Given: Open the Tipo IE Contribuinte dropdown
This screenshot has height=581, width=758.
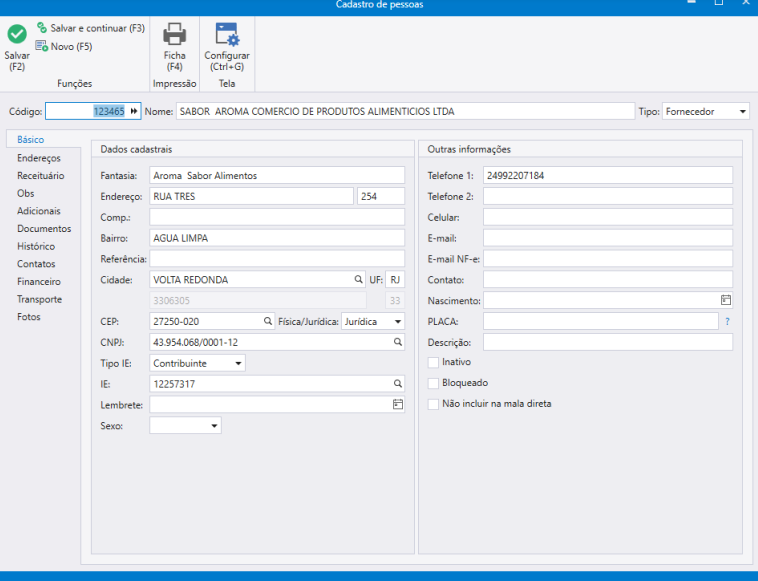Looking at the screenshot, I should pos(238,363).
